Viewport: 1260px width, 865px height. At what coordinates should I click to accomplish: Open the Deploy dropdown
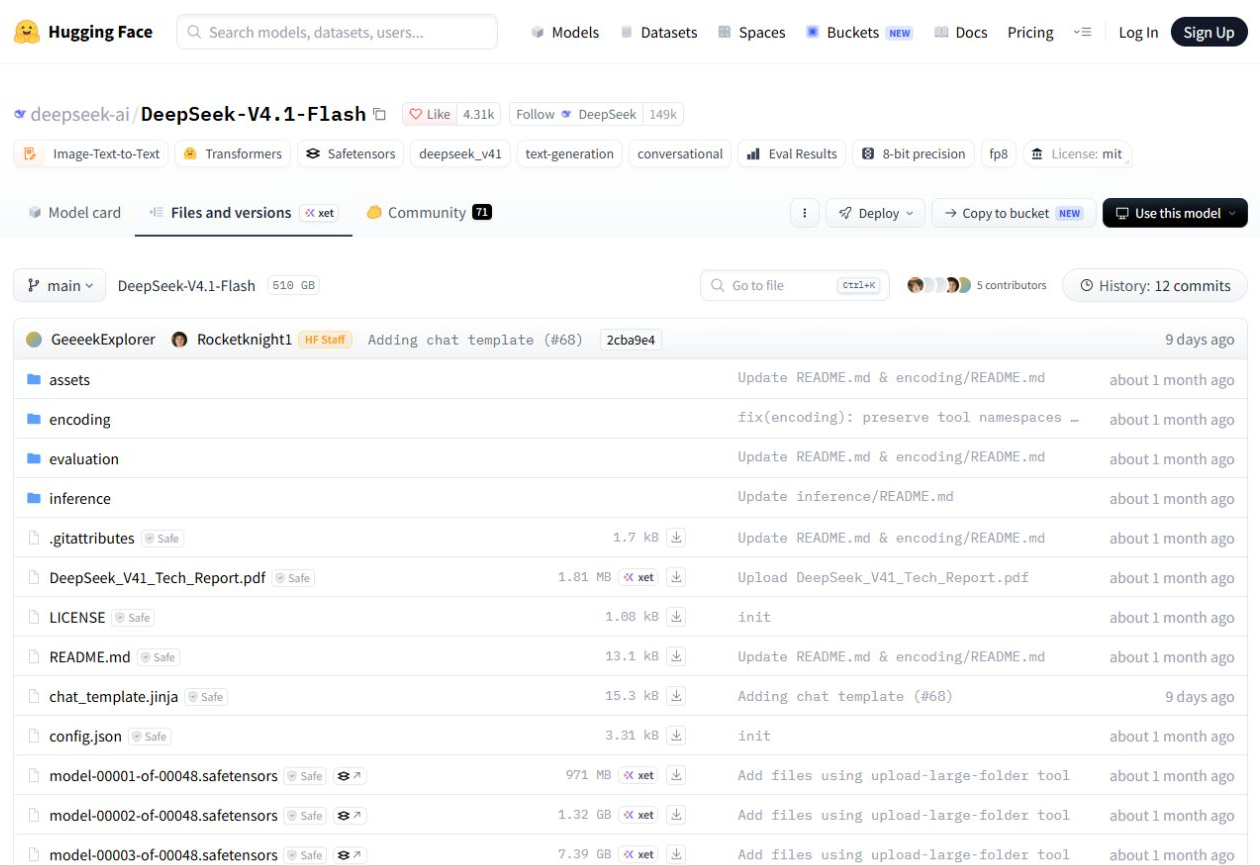[875, 213]
